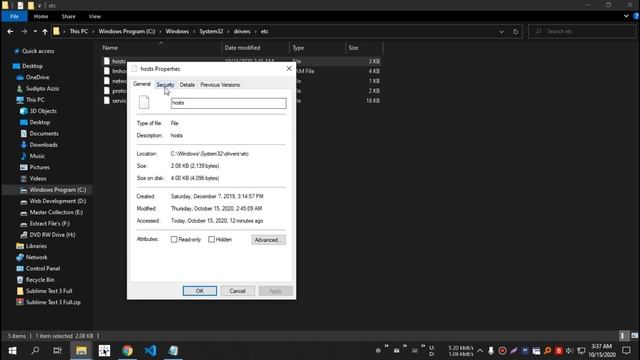Launch Visual Studio Code from taskbar
Image resolution: width=640 pixels, height=360 pixels.
coord(150,351)
